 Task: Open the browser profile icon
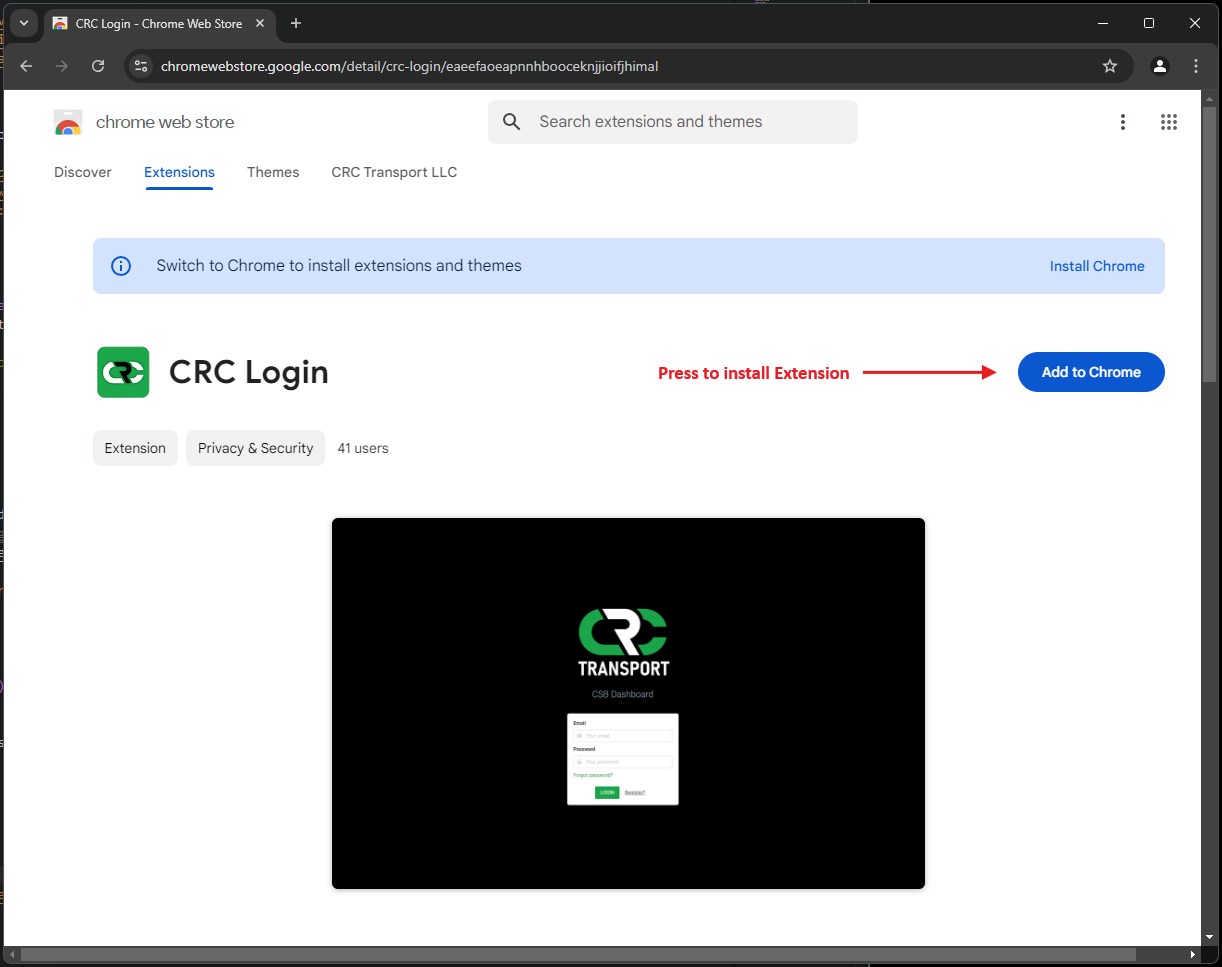(x=1160, y=66)
